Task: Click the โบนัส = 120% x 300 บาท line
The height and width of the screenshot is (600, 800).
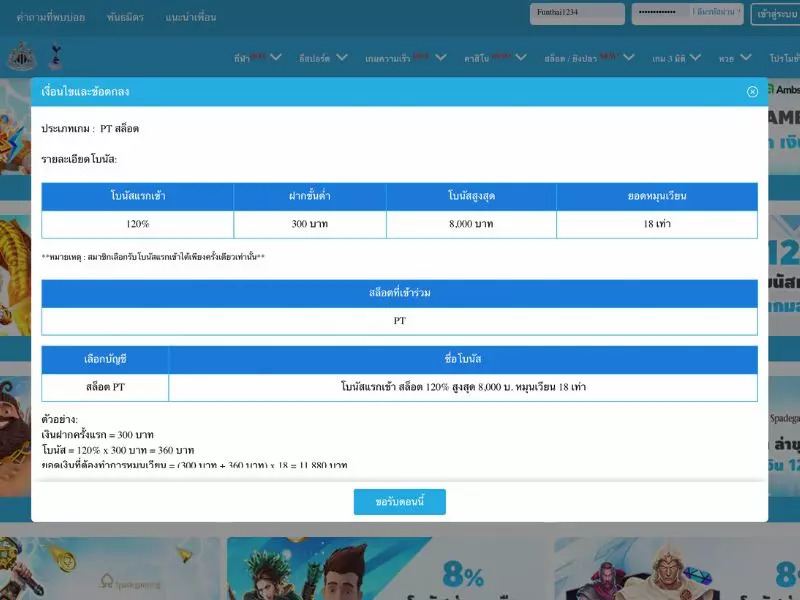Action: tap(118, 451)
